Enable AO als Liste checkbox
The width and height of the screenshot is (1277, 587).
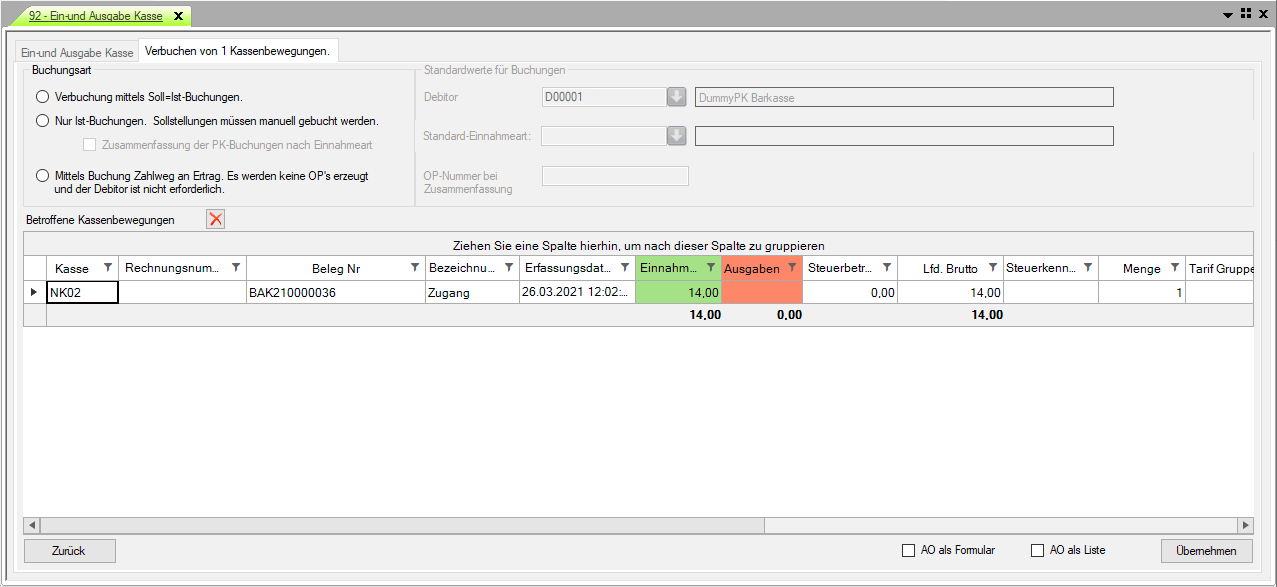coord(1037,550)
